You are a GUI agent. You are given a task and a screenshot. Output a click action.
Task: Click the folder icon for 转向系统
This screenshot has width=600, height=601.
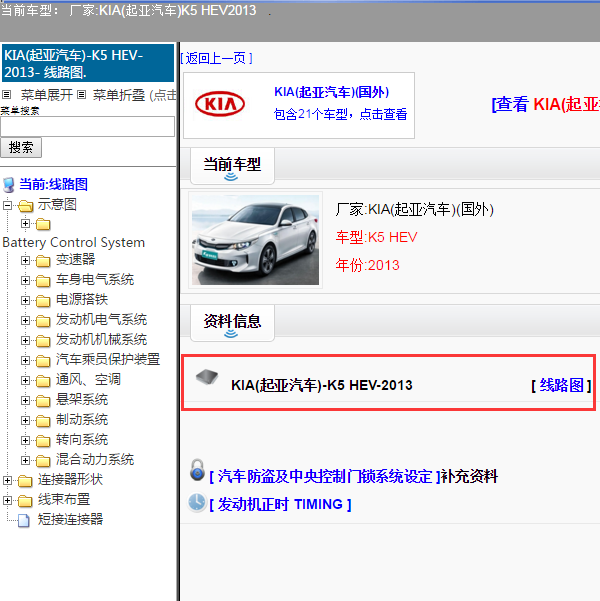tap(43, 440)
